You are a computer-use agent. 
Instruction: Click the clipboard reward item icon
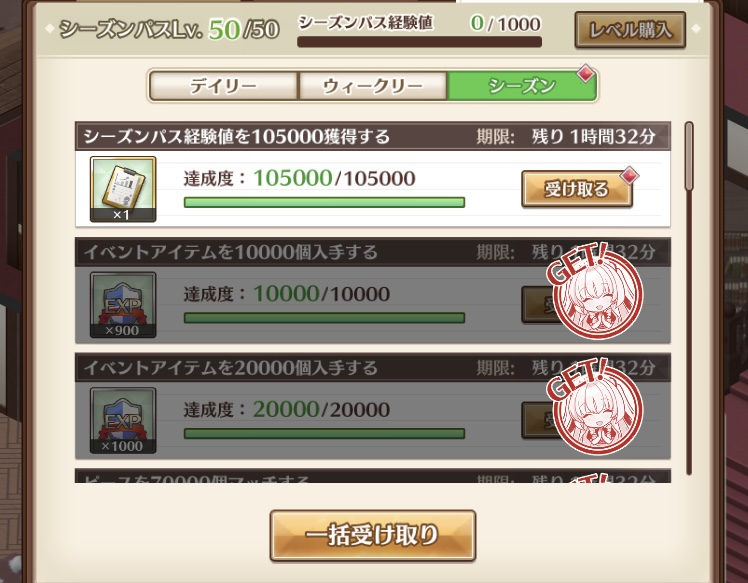click(123, 189)
